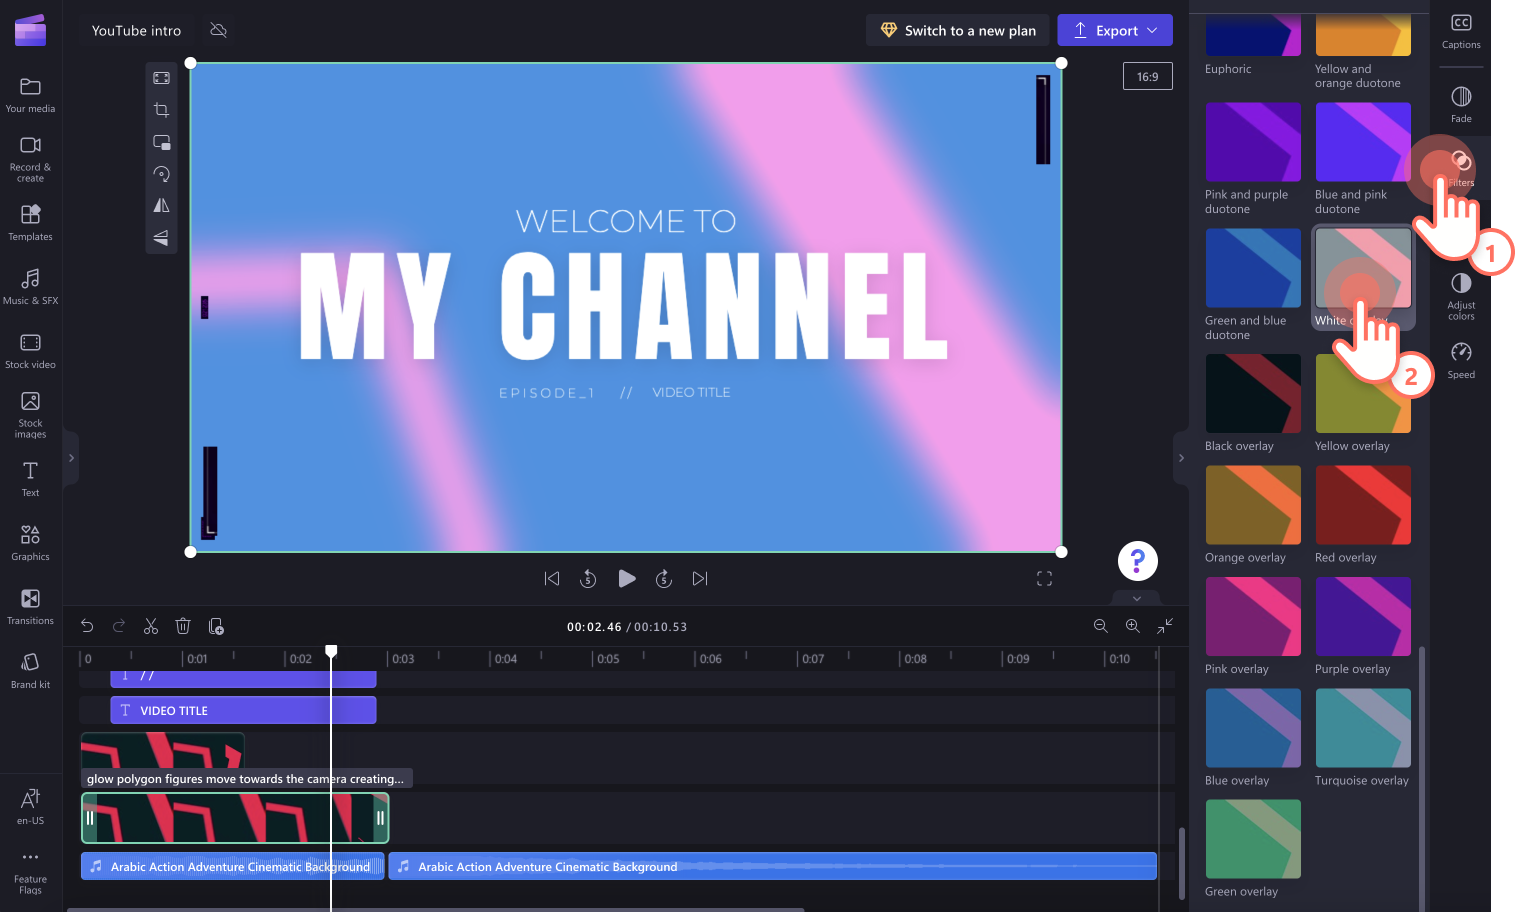This screenshot has width=1515, height=912.
Task: Collapse the timeline with chevron
Action: coord(1137,598)
